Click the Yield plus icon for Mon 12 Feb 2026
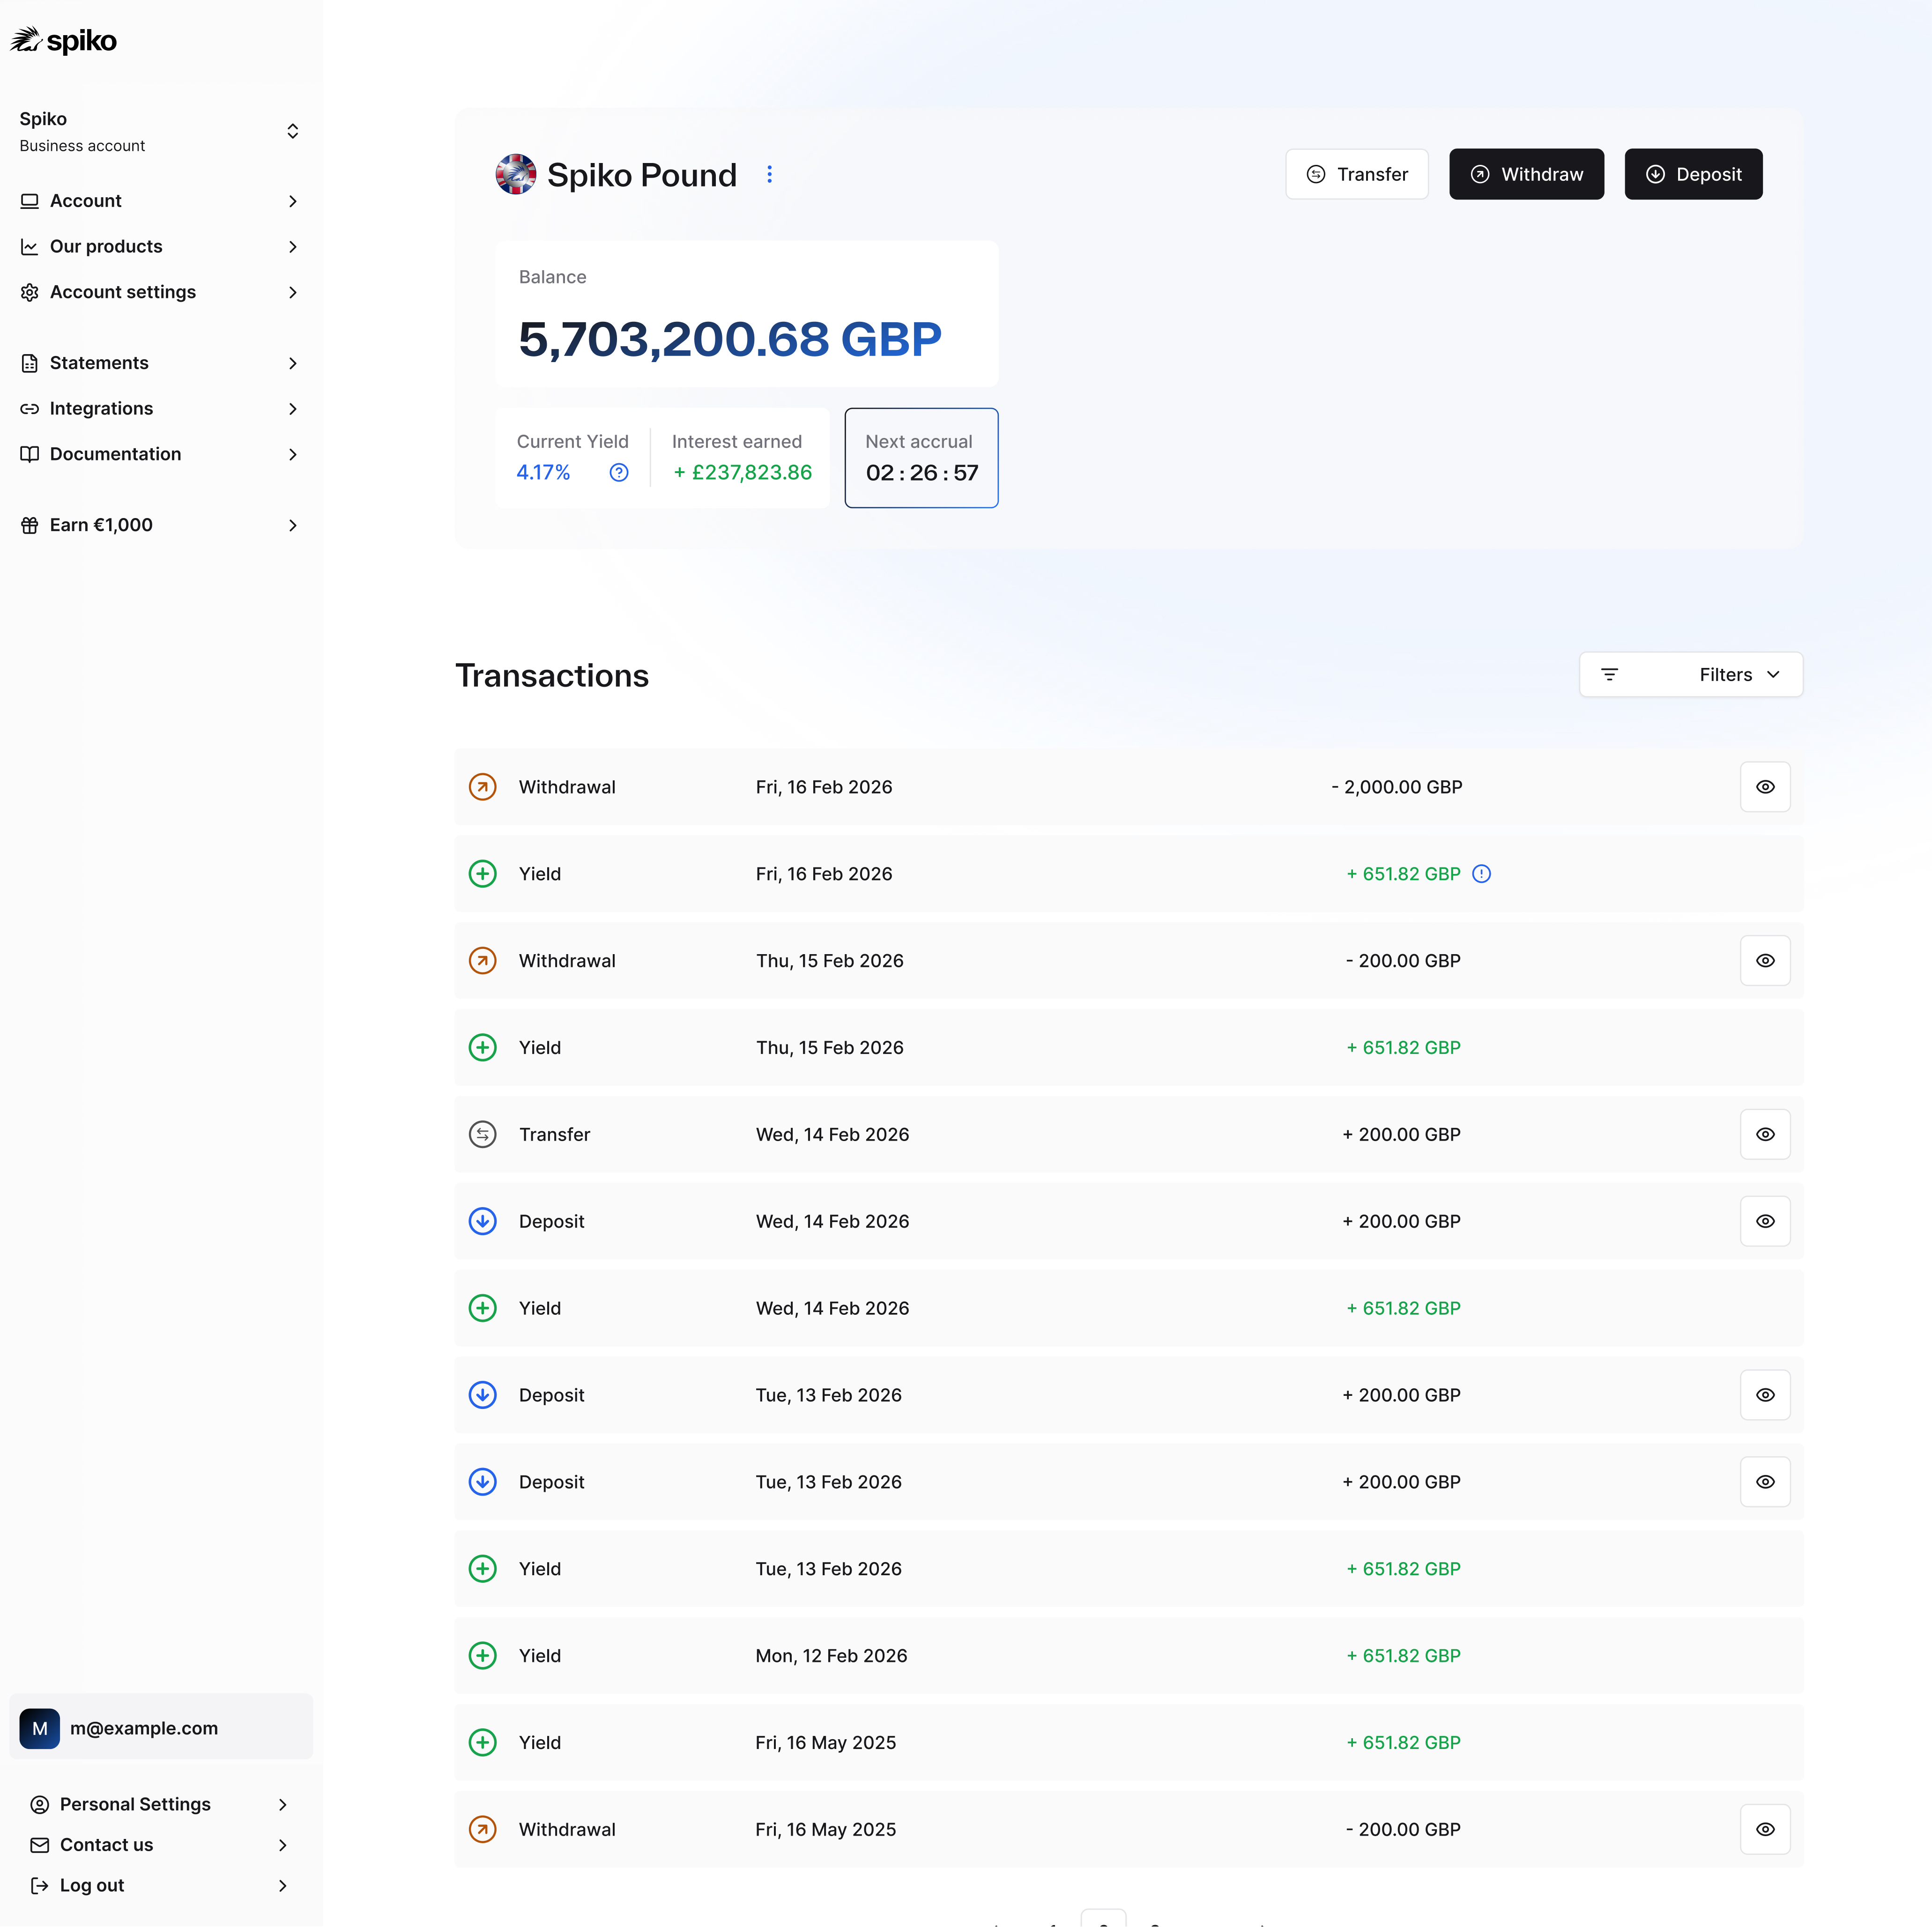Screen dimensions: 1932x1927 coord(483,1656)
